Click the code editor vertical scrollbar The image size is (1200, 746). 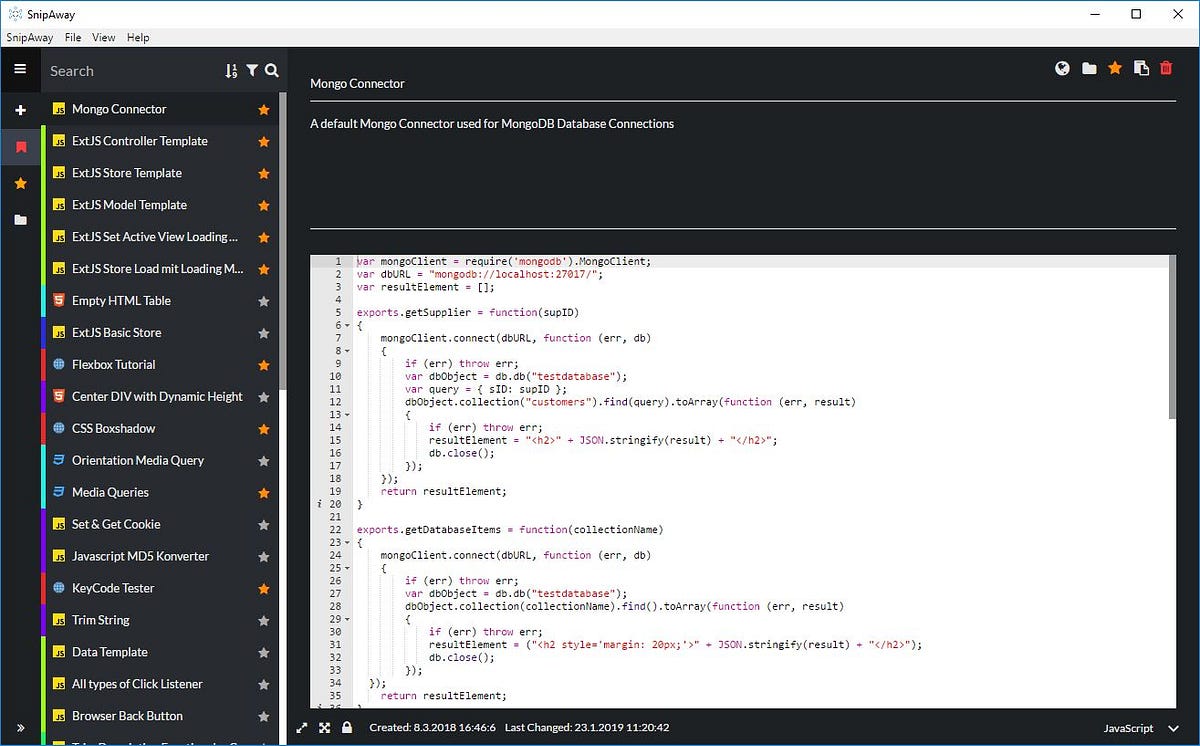tap(1172, 337)
